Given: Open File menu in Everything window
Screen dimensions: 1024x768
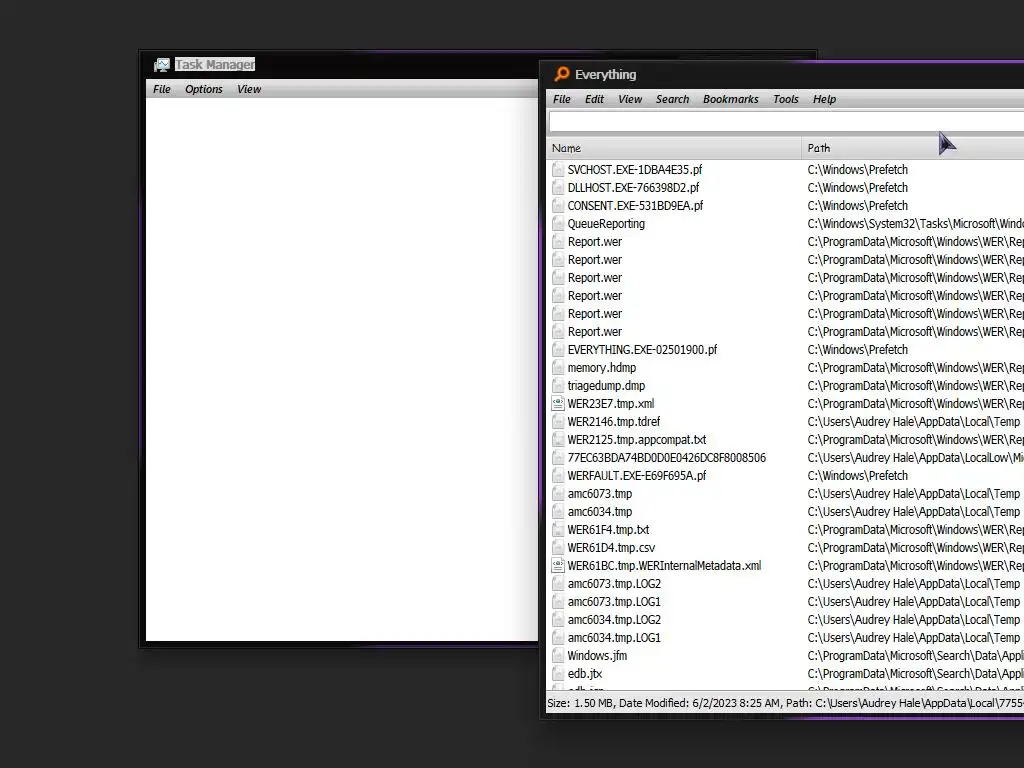Looking at the screenshot, I should [562, 99].
